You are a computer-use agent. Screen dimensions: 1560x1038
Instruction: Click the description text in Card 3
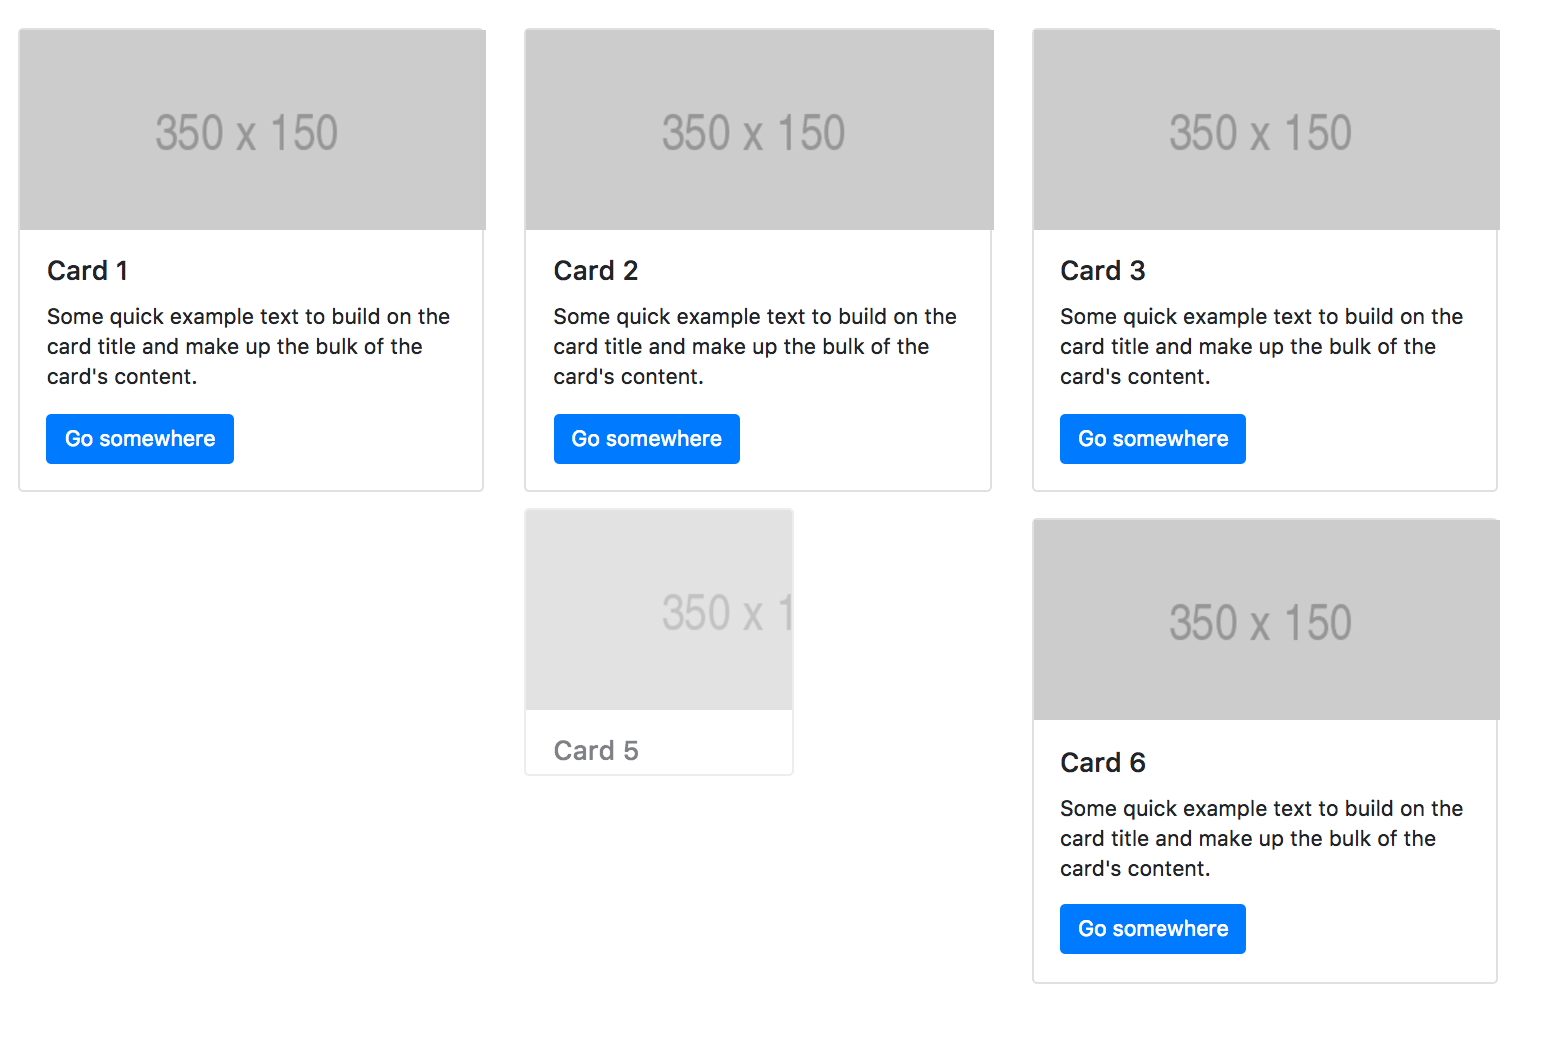coord(1261,347)
